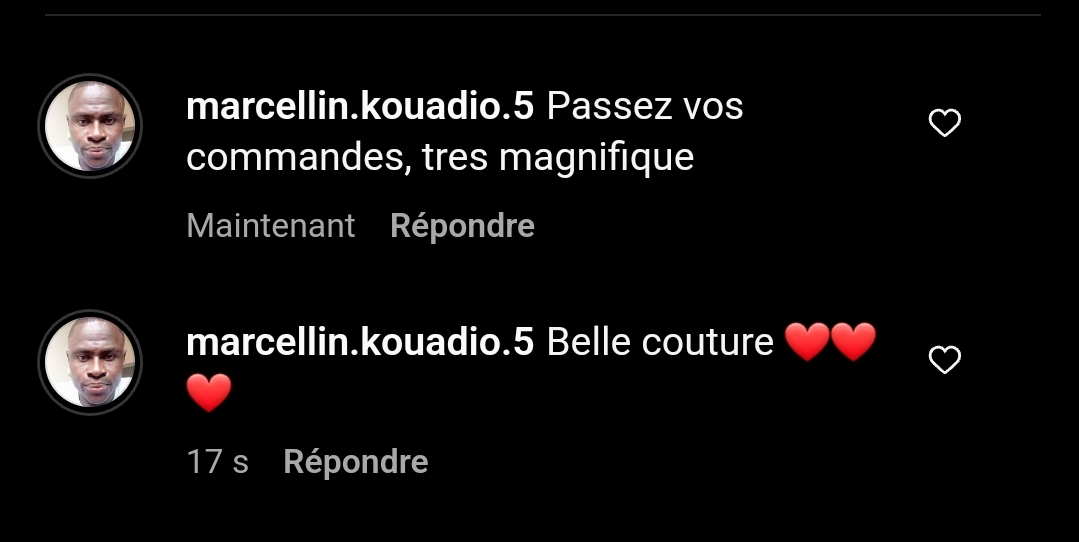This screenshot has width=1079, height=542.
Task: Click the single red heart emoji below username
Action: pyautogui.click(x=209, y=393)
